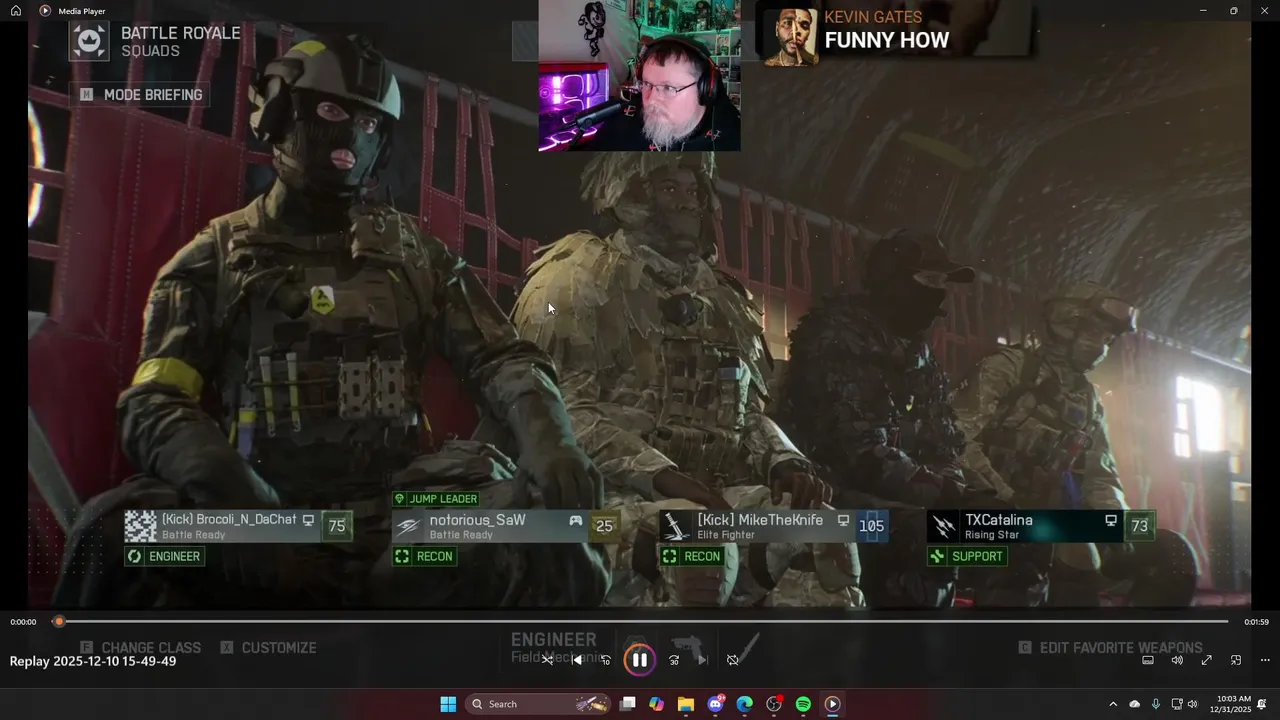Click the Media Player taskbar icon

tap(832, 704)
